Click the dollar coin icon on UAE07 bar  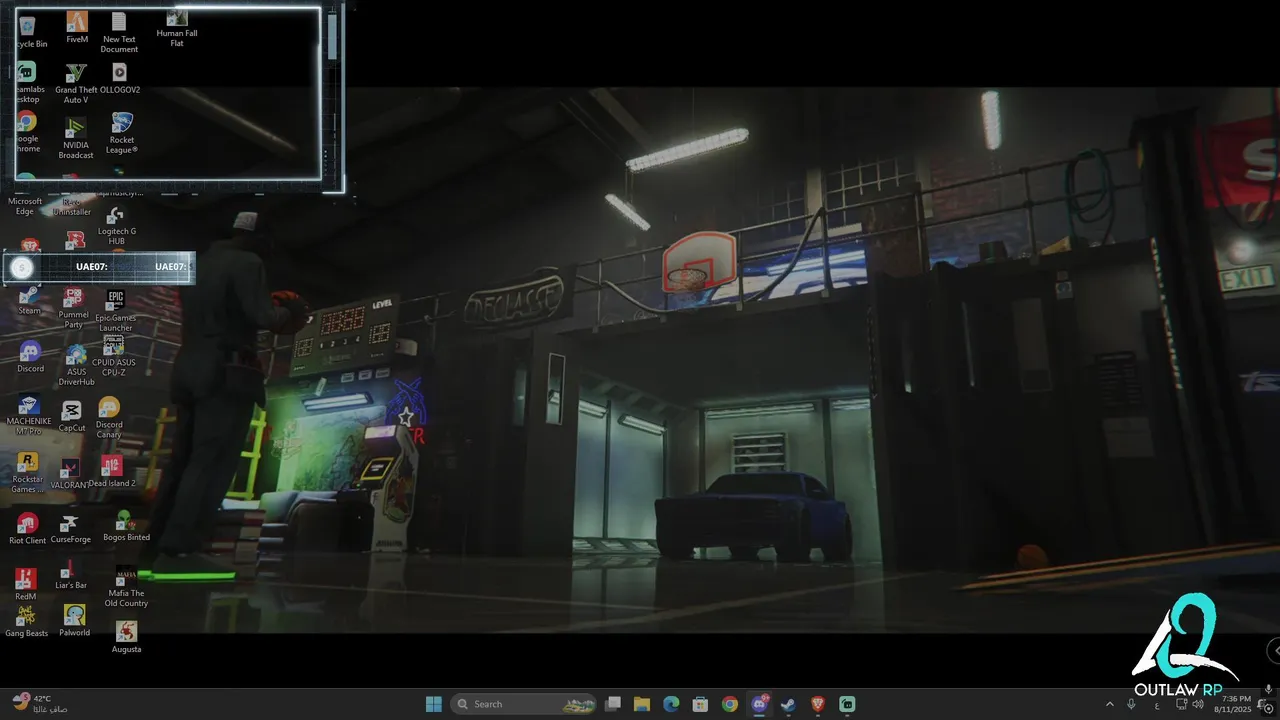[x=22, y=267]
